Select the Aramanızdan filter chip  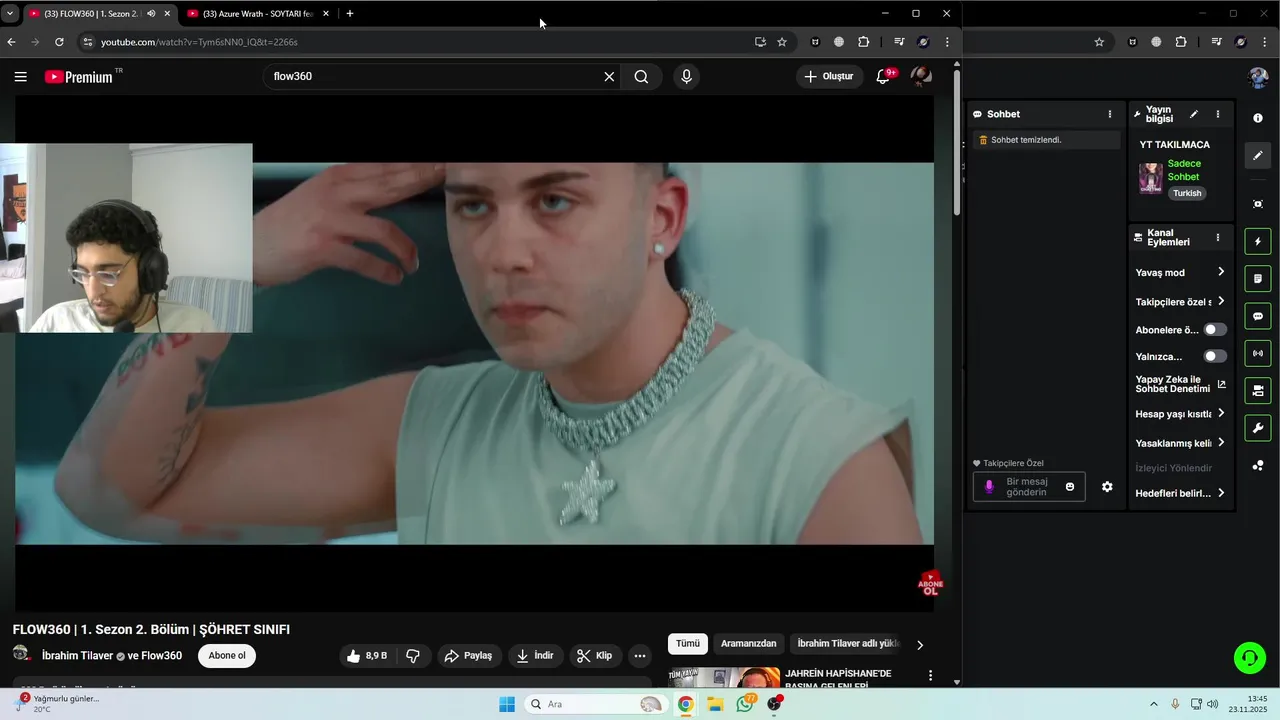pos(749,644)
